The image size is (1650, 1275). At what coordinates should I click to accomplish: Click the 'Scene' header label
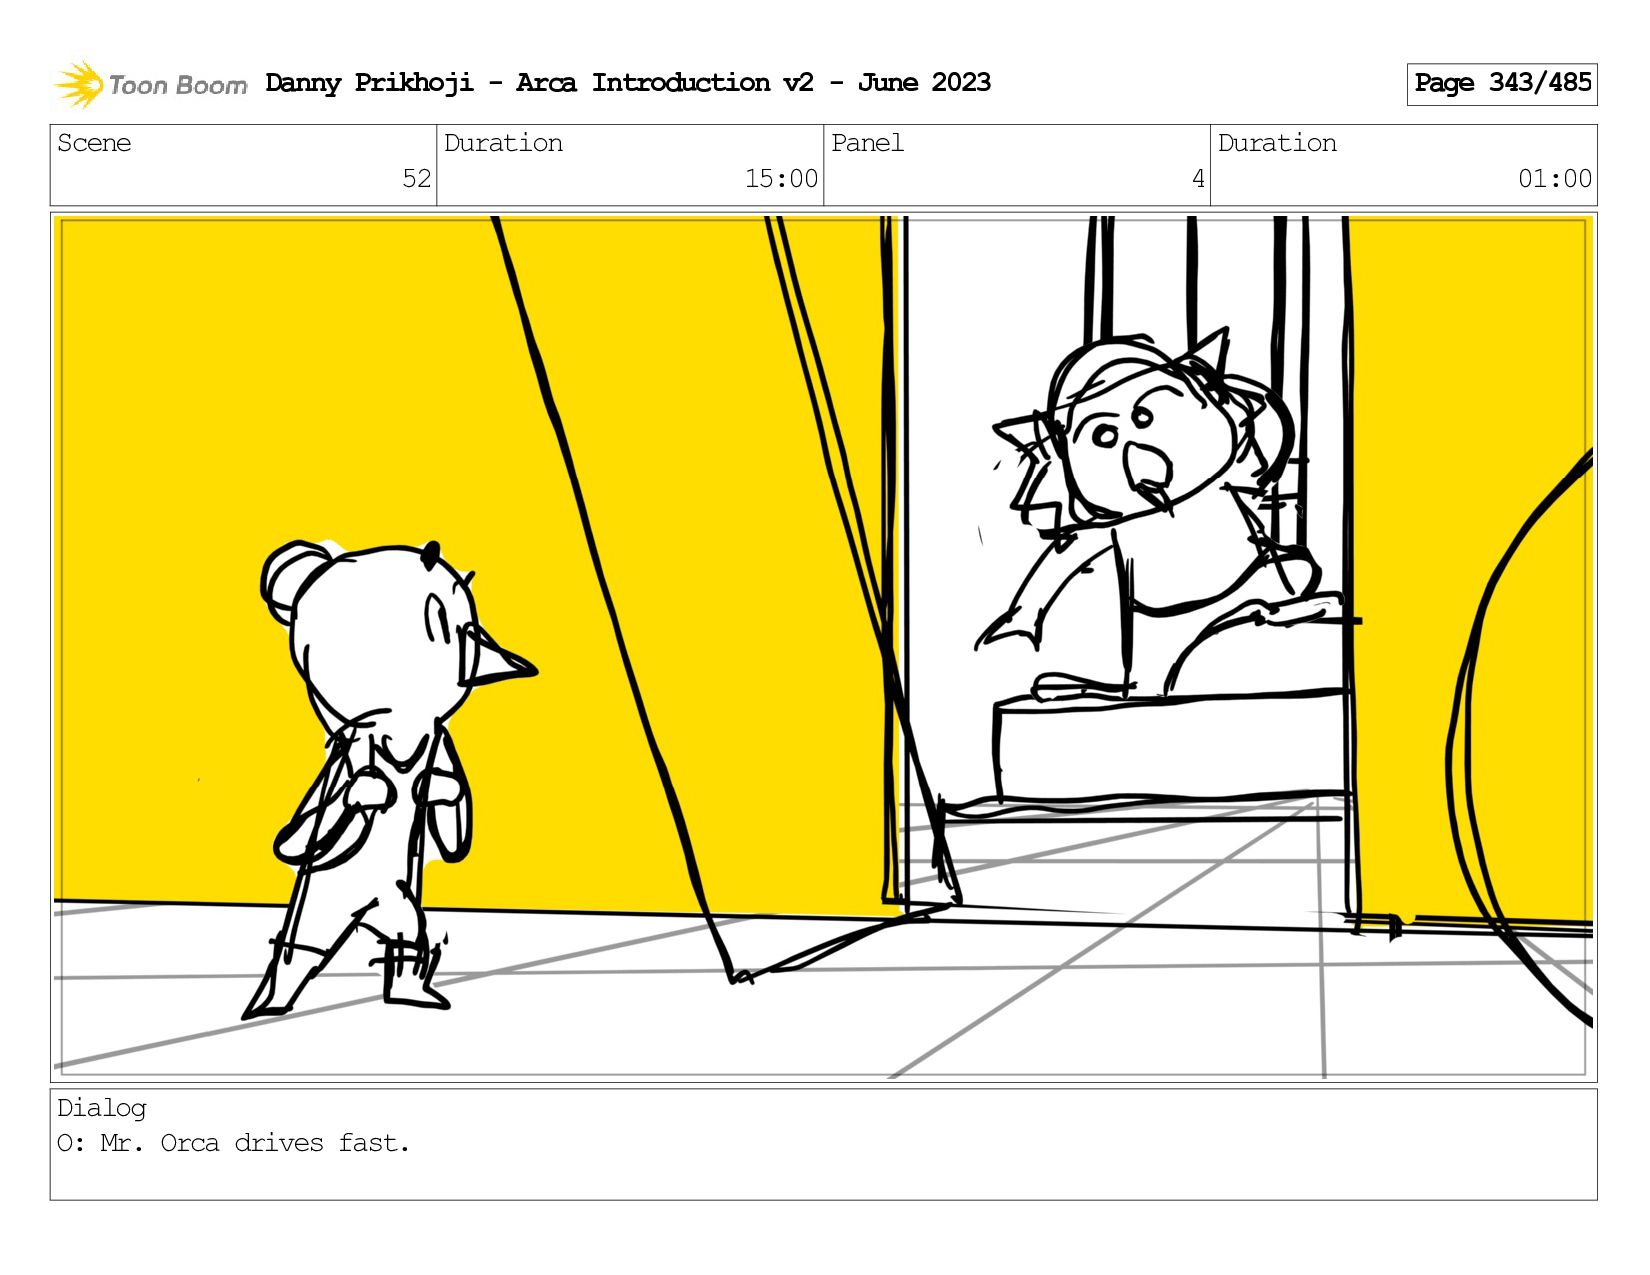tap(94, 143)
